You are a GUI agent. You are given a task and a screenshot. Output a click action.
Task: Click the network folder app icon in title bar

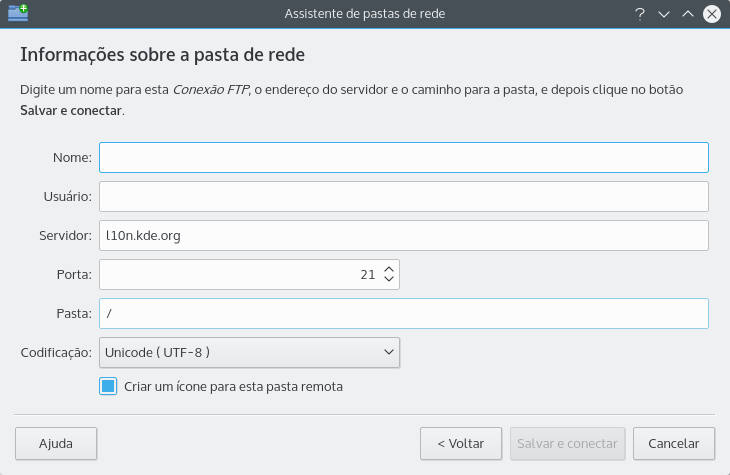pyautogui.click(x=18, y=14)
